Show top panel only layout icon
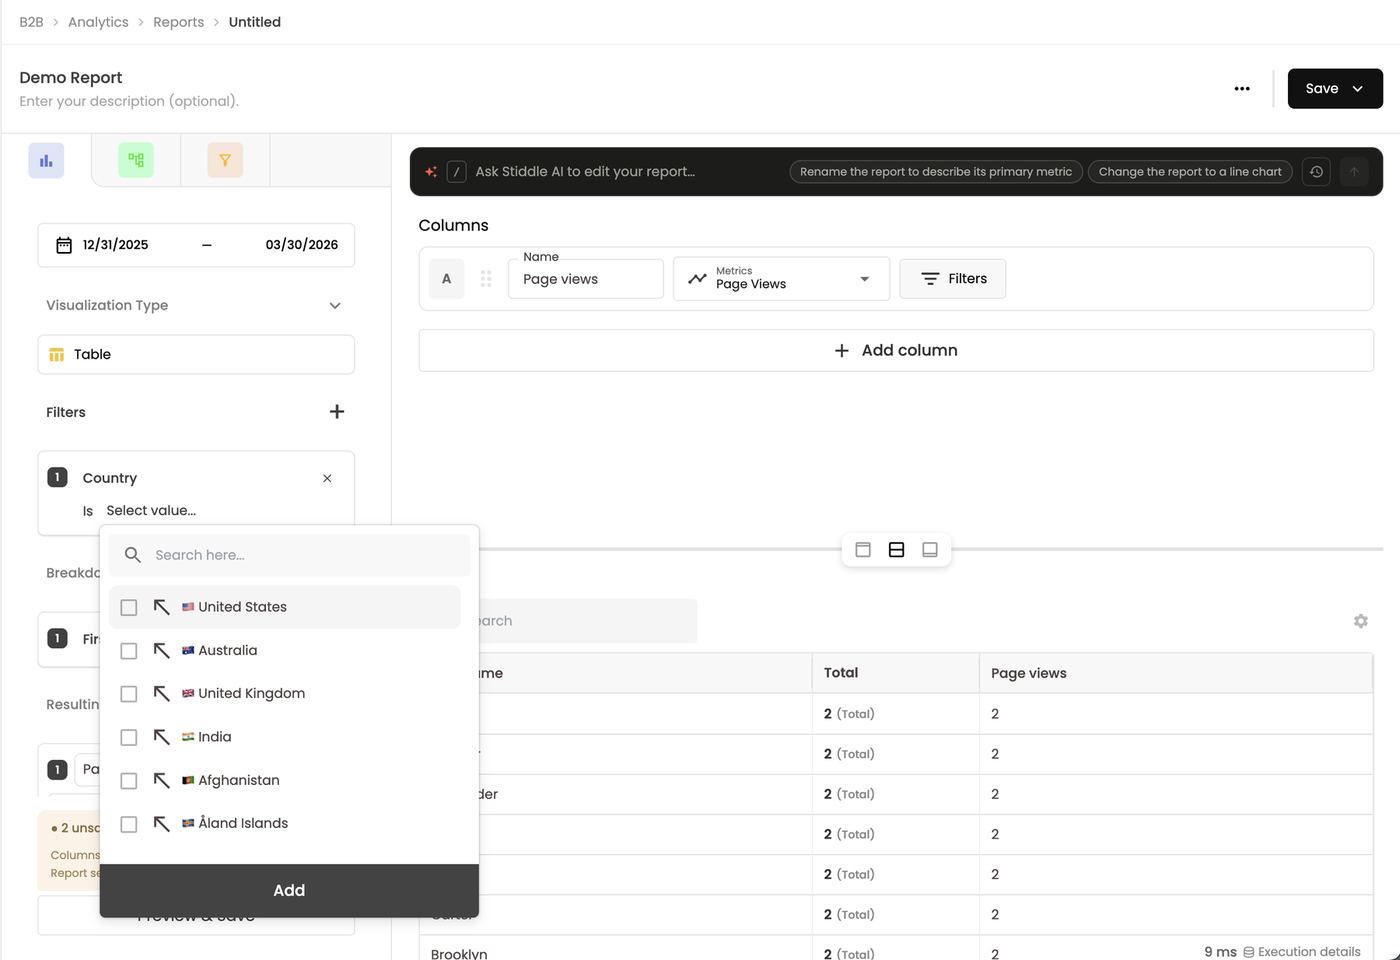Image resolution: width=1400 pixels, height=960 pixels. click(863, 550)
